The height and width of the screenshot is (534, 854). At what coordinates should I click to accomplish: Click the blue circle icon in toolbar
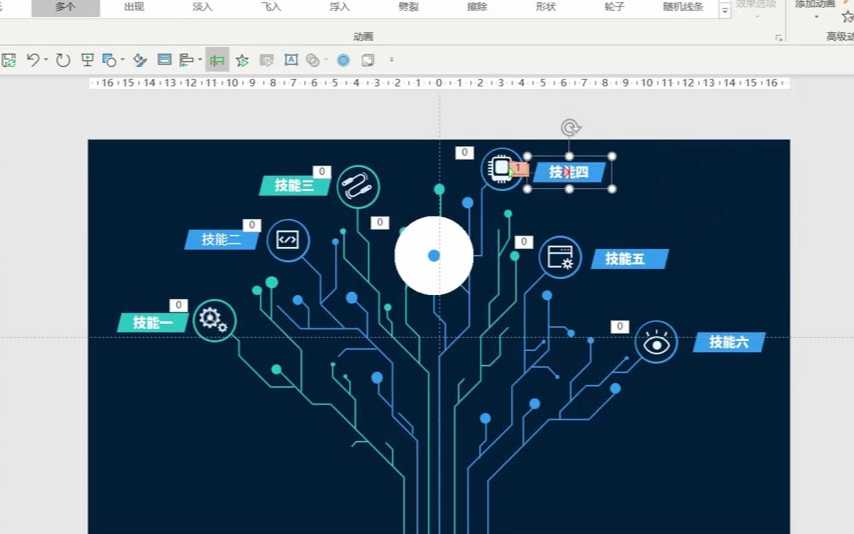click(x=343, y=60)
